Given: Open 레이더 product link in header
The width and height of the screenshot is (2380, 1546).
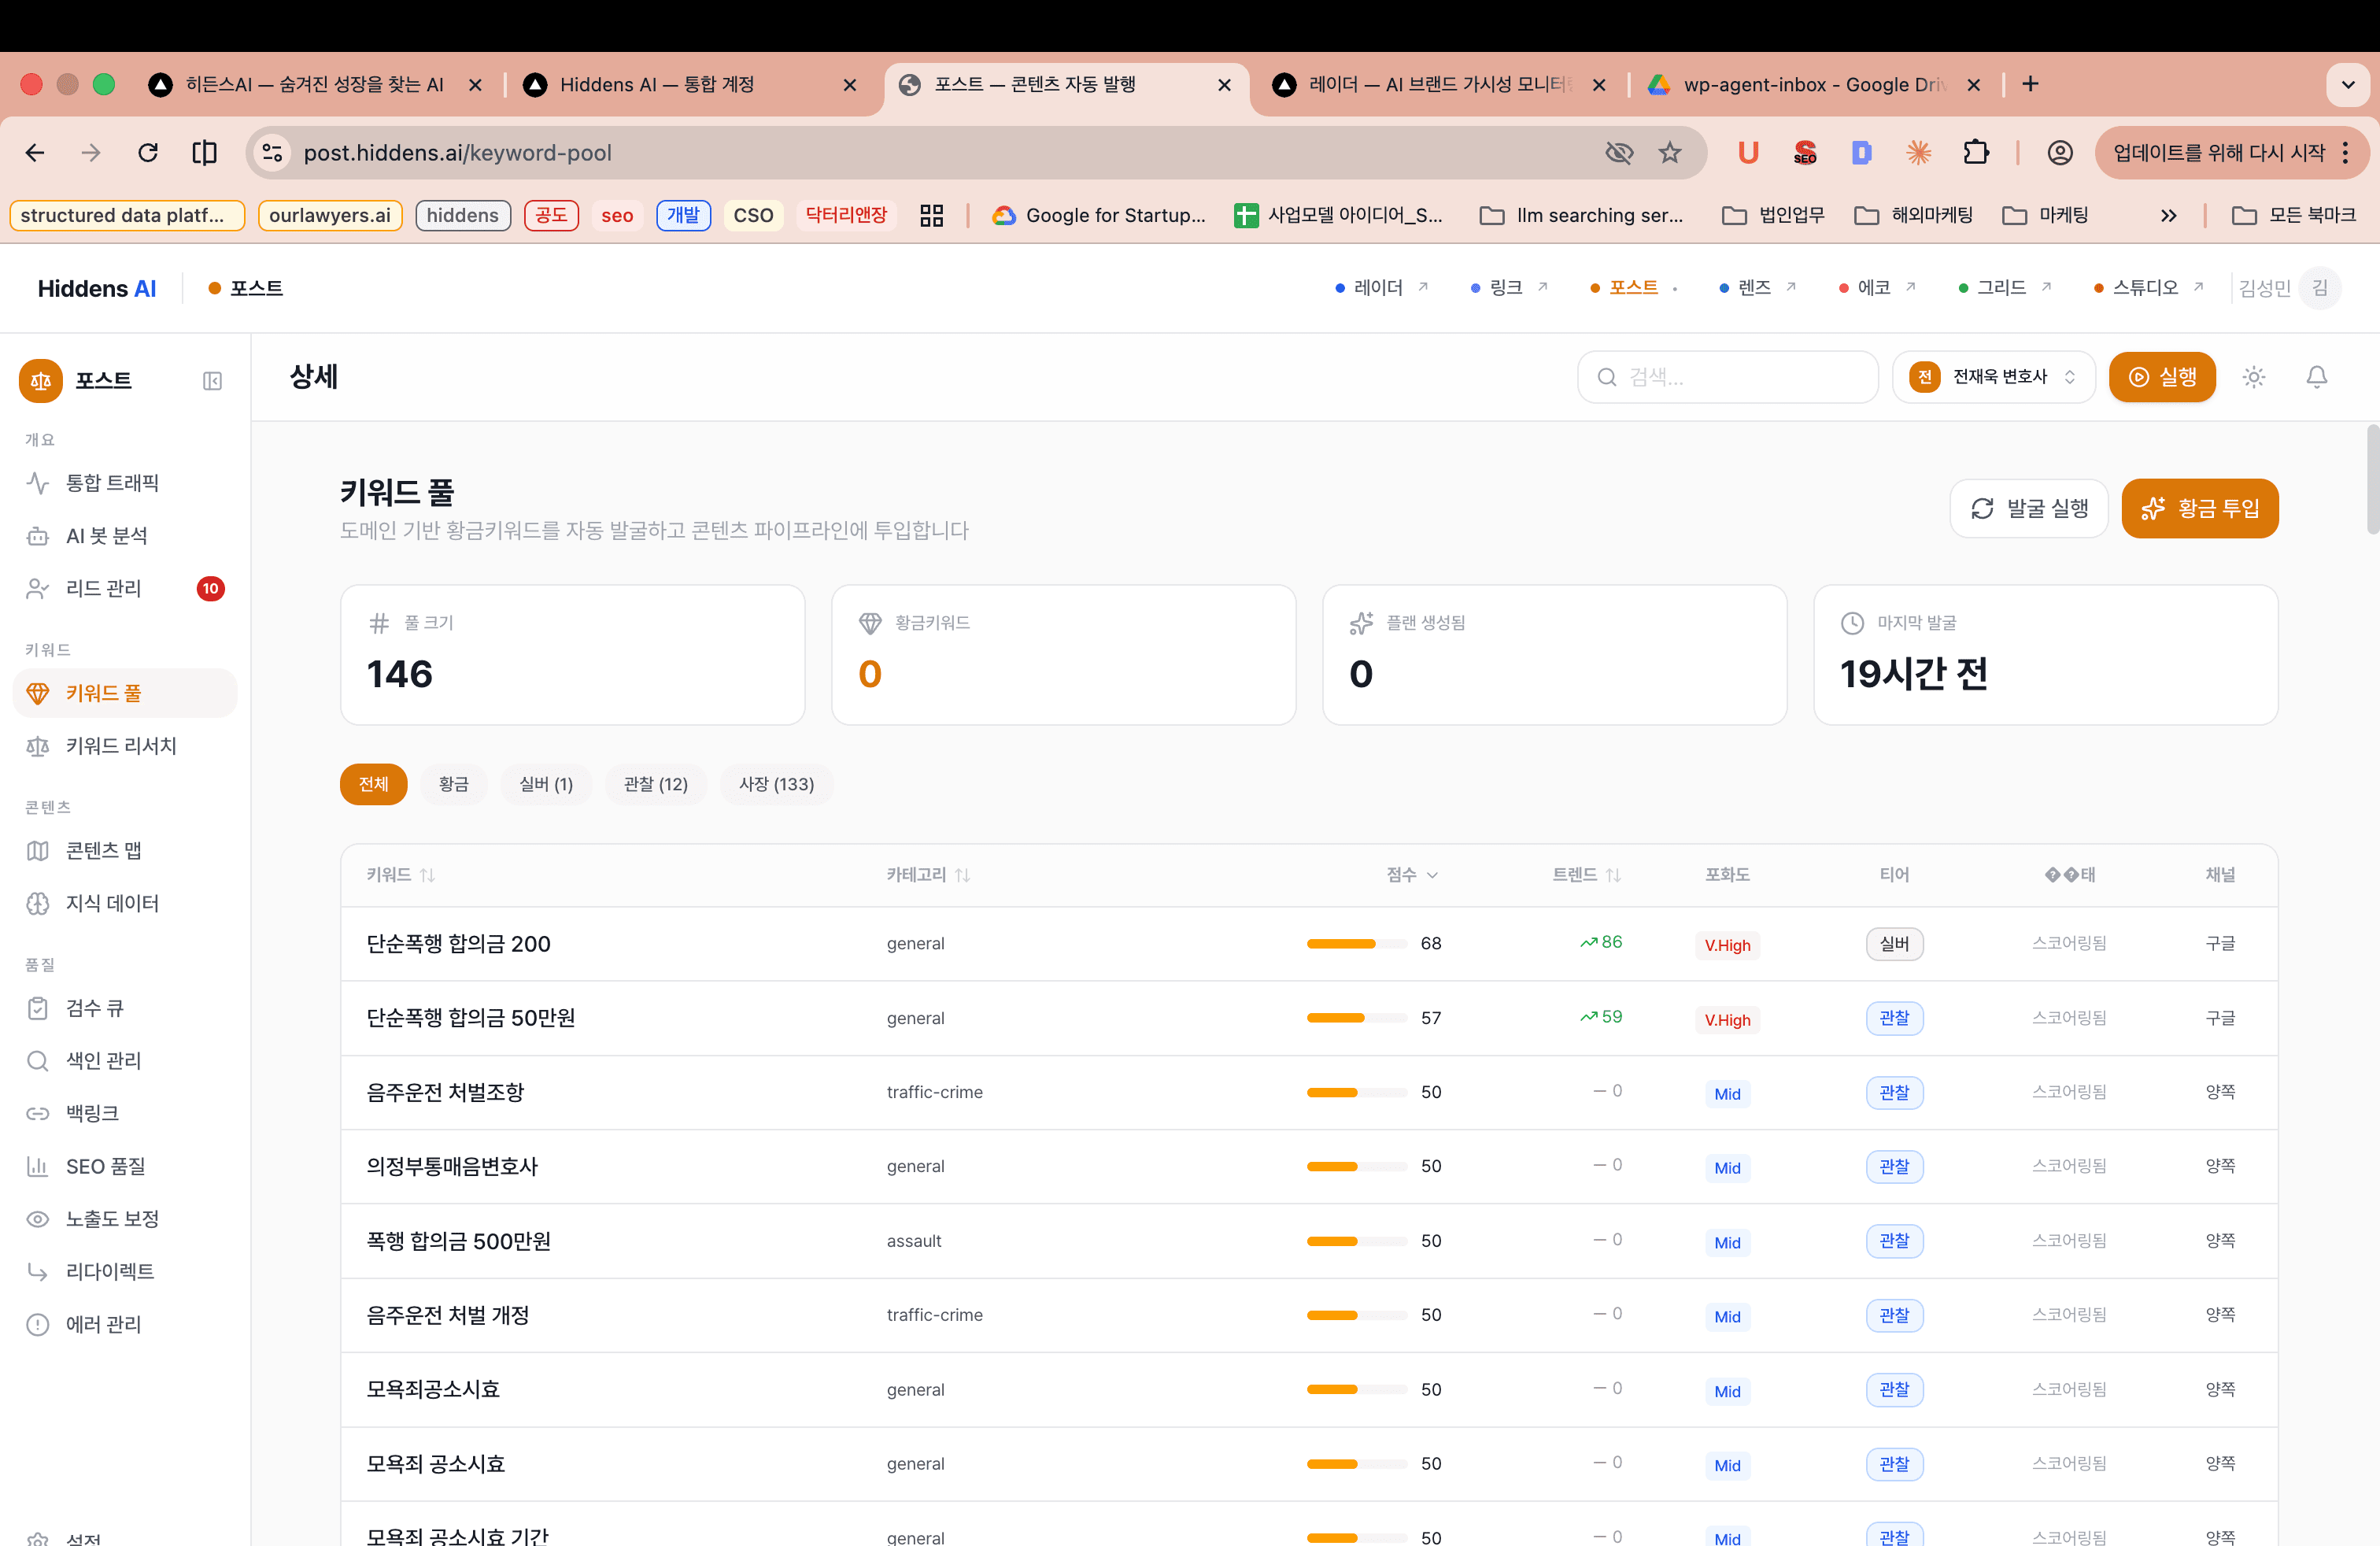Looking at the screenshot, I should (1382, 288).
